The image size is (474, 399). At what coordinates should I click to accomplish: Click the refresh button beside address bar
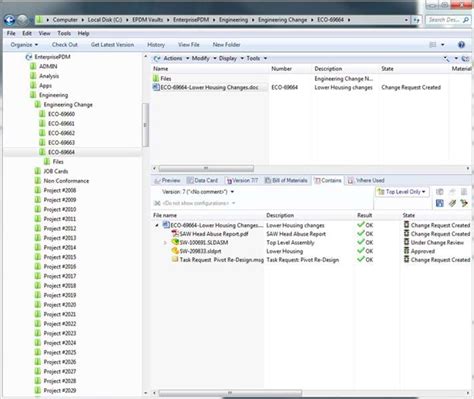point(416,20)
